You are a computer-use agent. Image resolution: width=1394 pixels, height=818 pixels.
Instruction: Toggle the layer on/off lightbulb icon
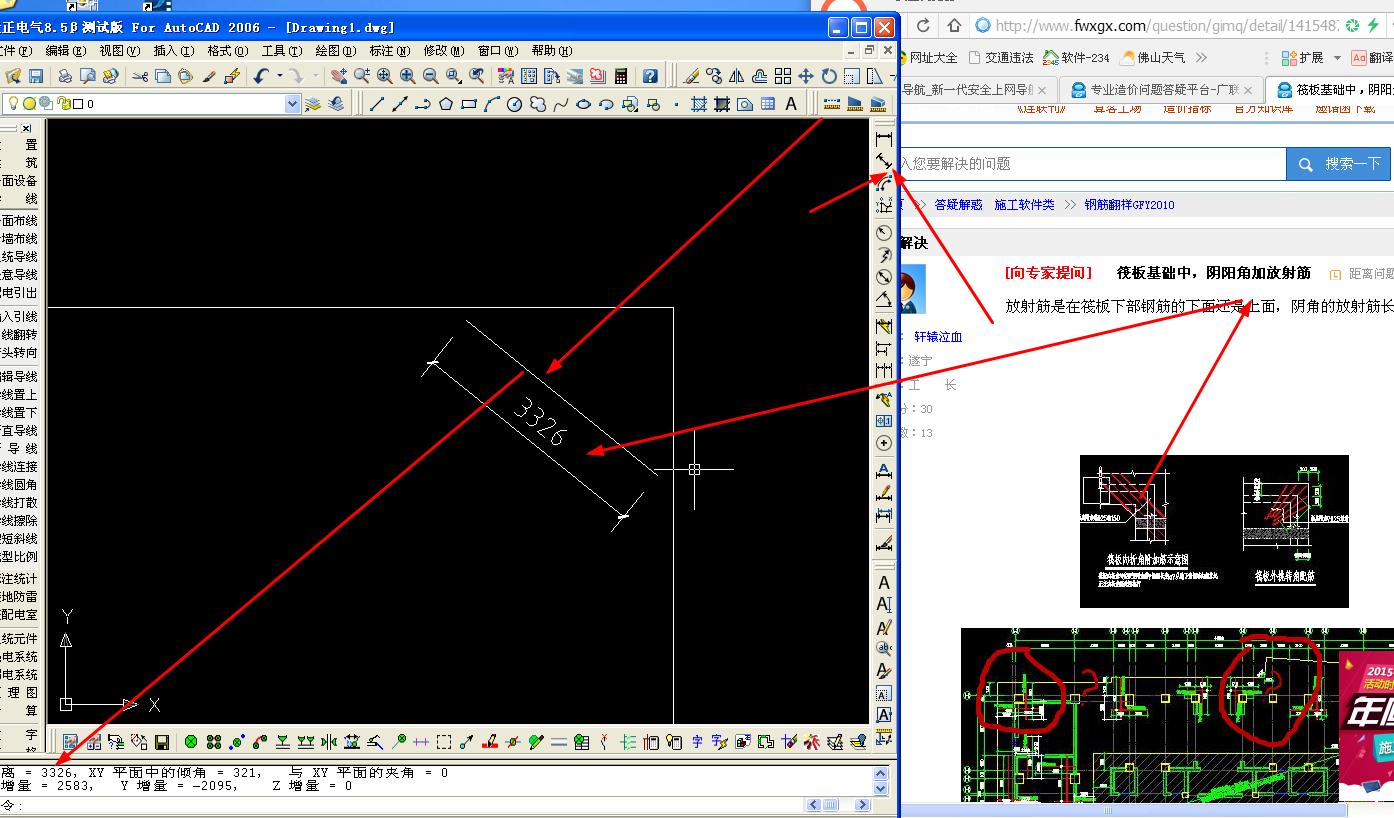tap(14, 103)
